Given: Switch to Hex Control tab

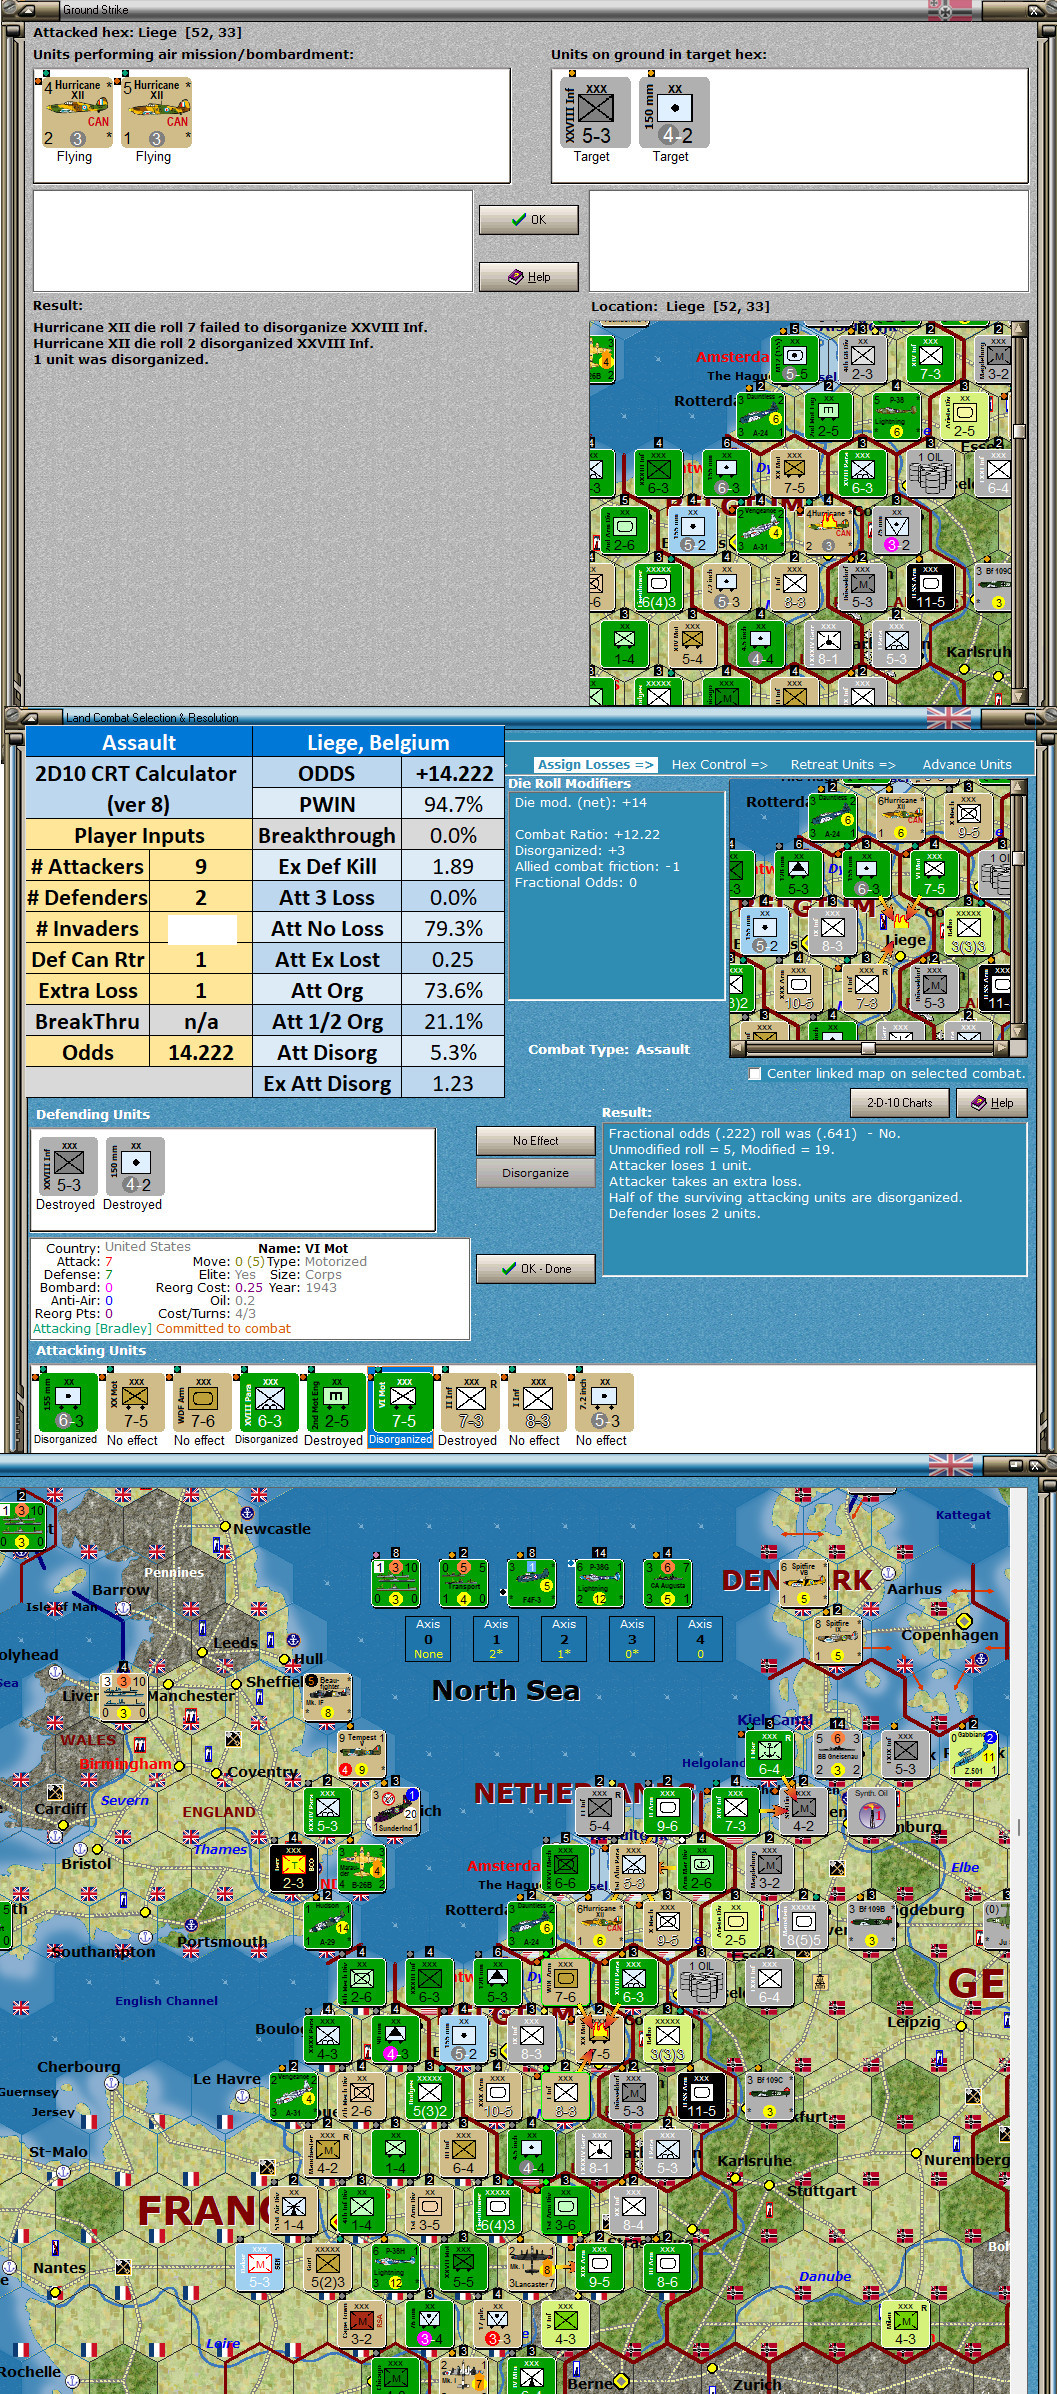Looking at the screenshot, I should [719, 764].
